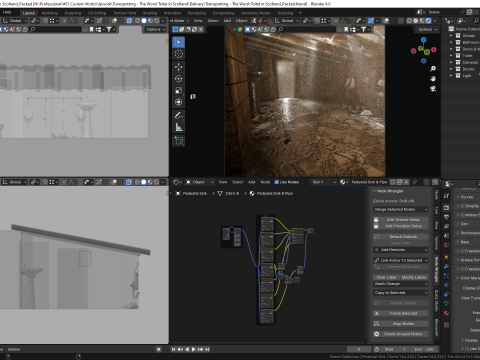Select the 3D Cursor tool
The height and width of the screenshot is (360, 480).
(179, 54)
